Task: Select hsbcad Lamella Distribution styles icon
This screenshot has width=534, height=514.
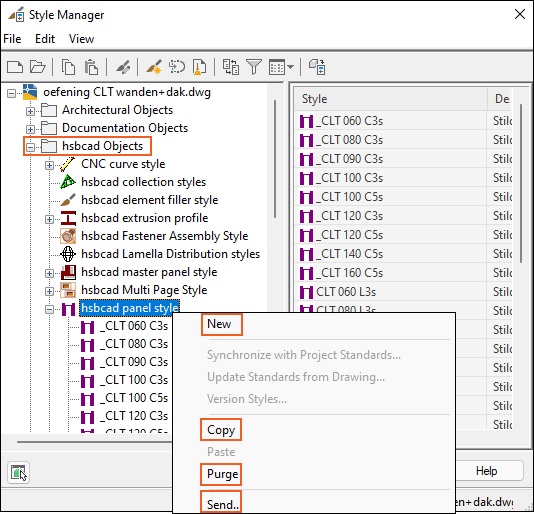Action: coord(68,254)
